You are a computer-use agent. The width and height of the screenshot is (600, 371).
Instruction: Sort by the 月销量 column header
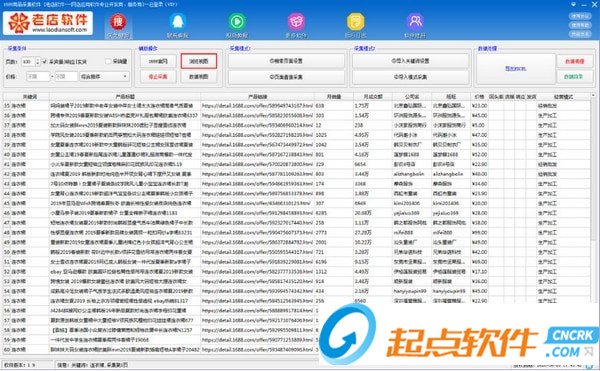[334, 97]
